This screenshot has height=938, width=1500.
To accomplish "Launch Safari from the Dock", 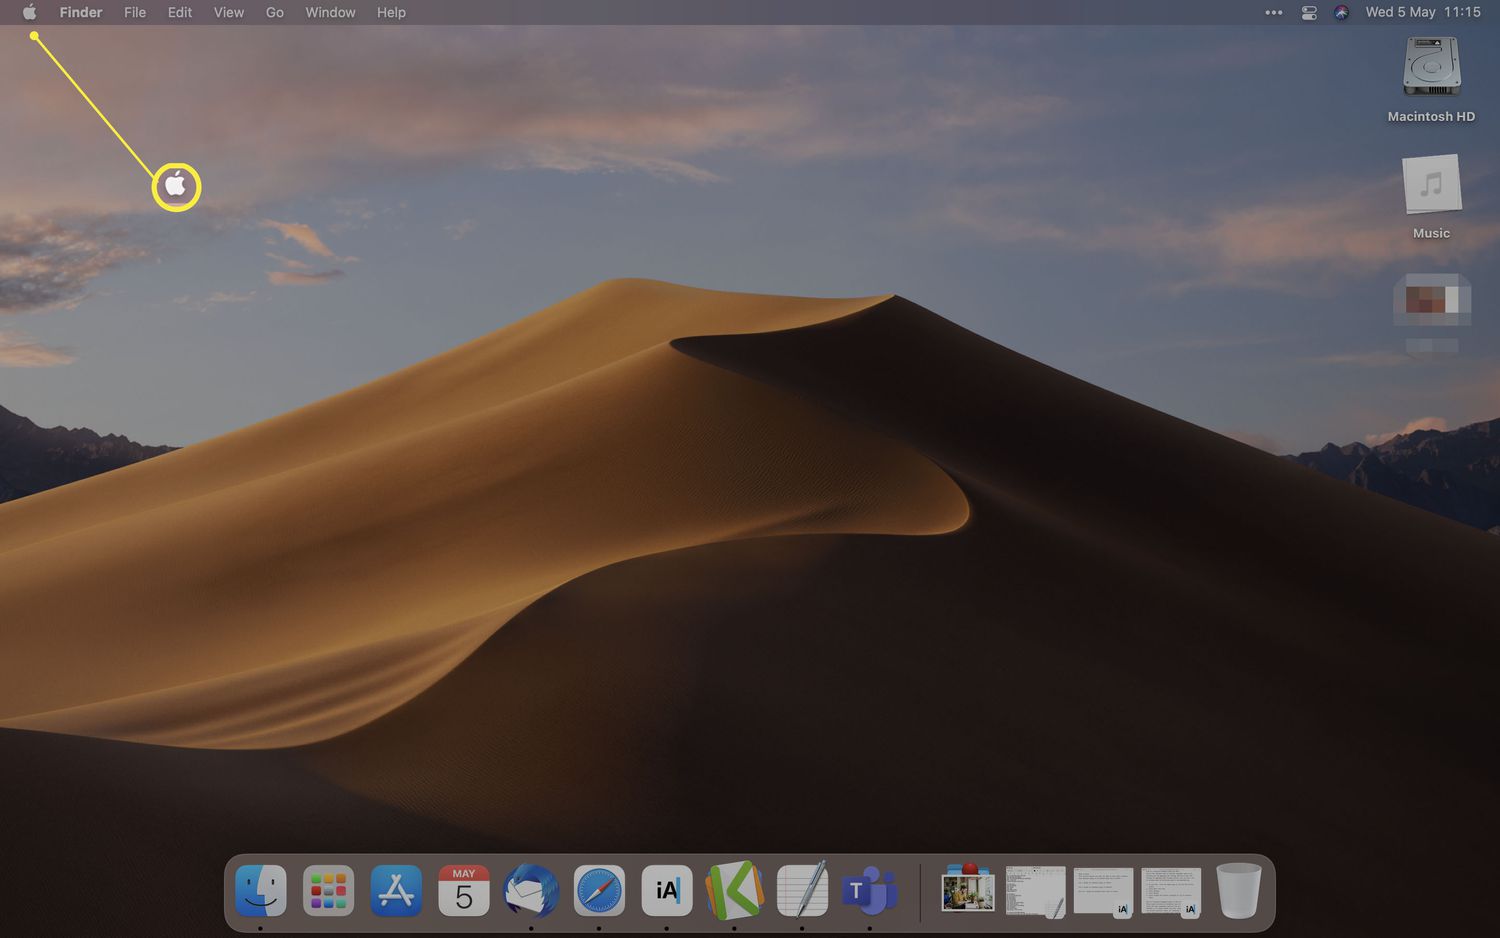I will click(599, 890).
